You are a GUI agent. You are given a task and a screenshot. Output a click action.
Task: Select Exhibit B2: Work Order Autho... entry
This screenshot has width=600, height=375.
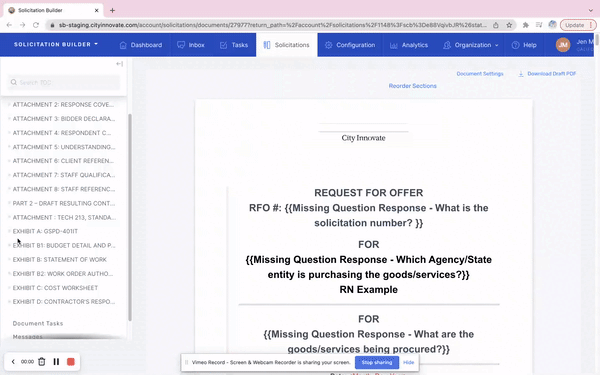tap(63, 274)
